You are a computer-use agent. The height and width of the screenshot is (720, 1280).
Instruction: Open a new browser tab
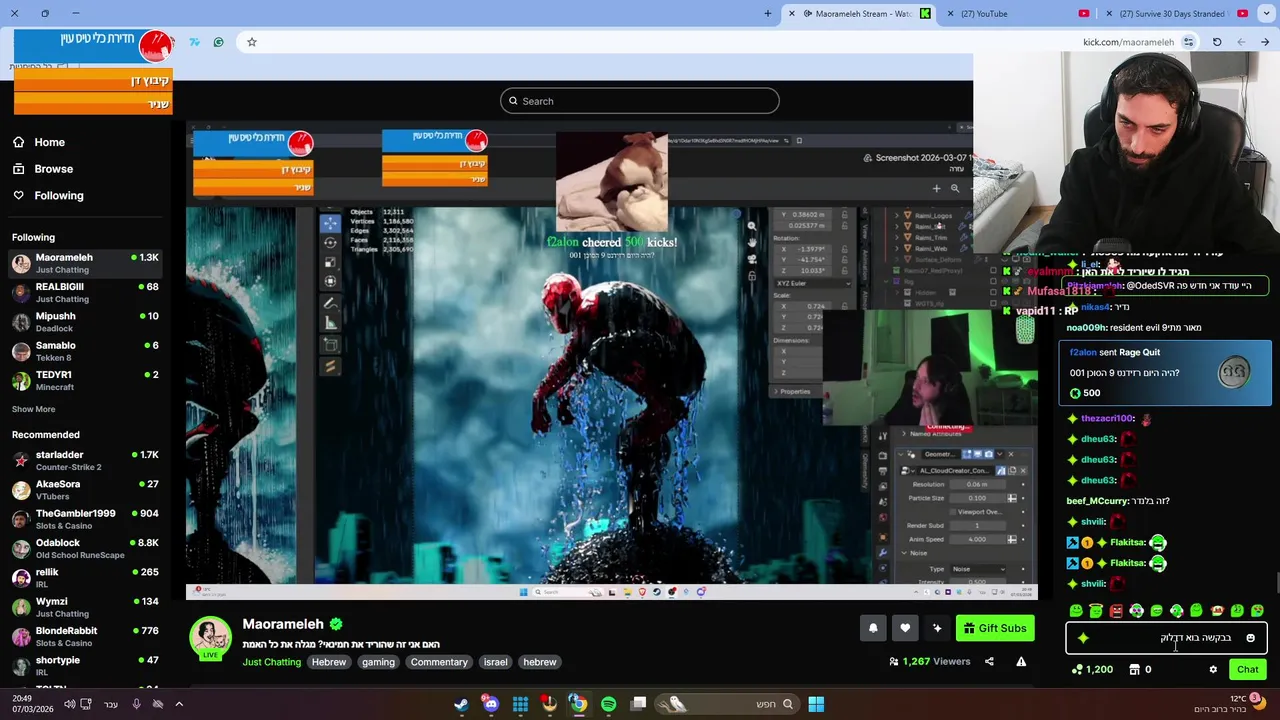(767, 14)
